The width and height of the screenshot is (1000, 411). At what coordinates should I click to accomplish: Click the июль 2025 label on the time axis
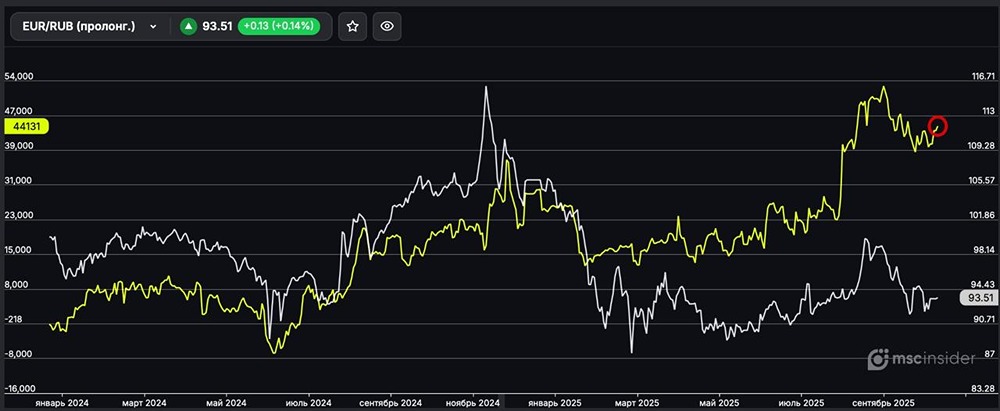(802, 403)
